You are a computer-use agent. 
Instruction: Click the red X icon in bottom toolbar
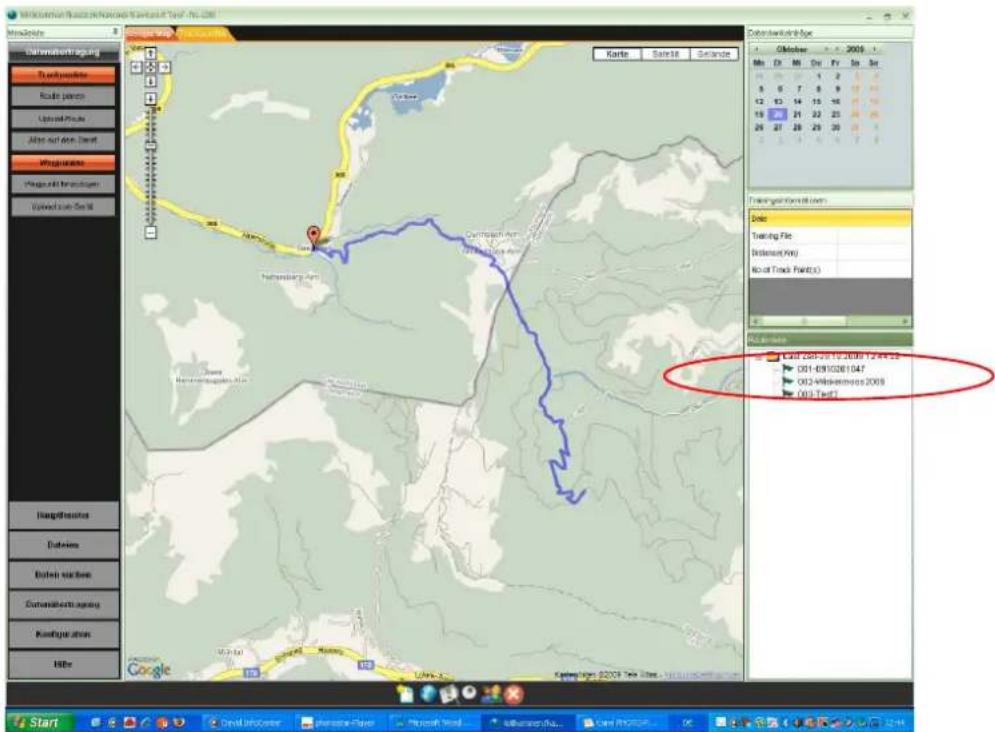tap(513, 695)
